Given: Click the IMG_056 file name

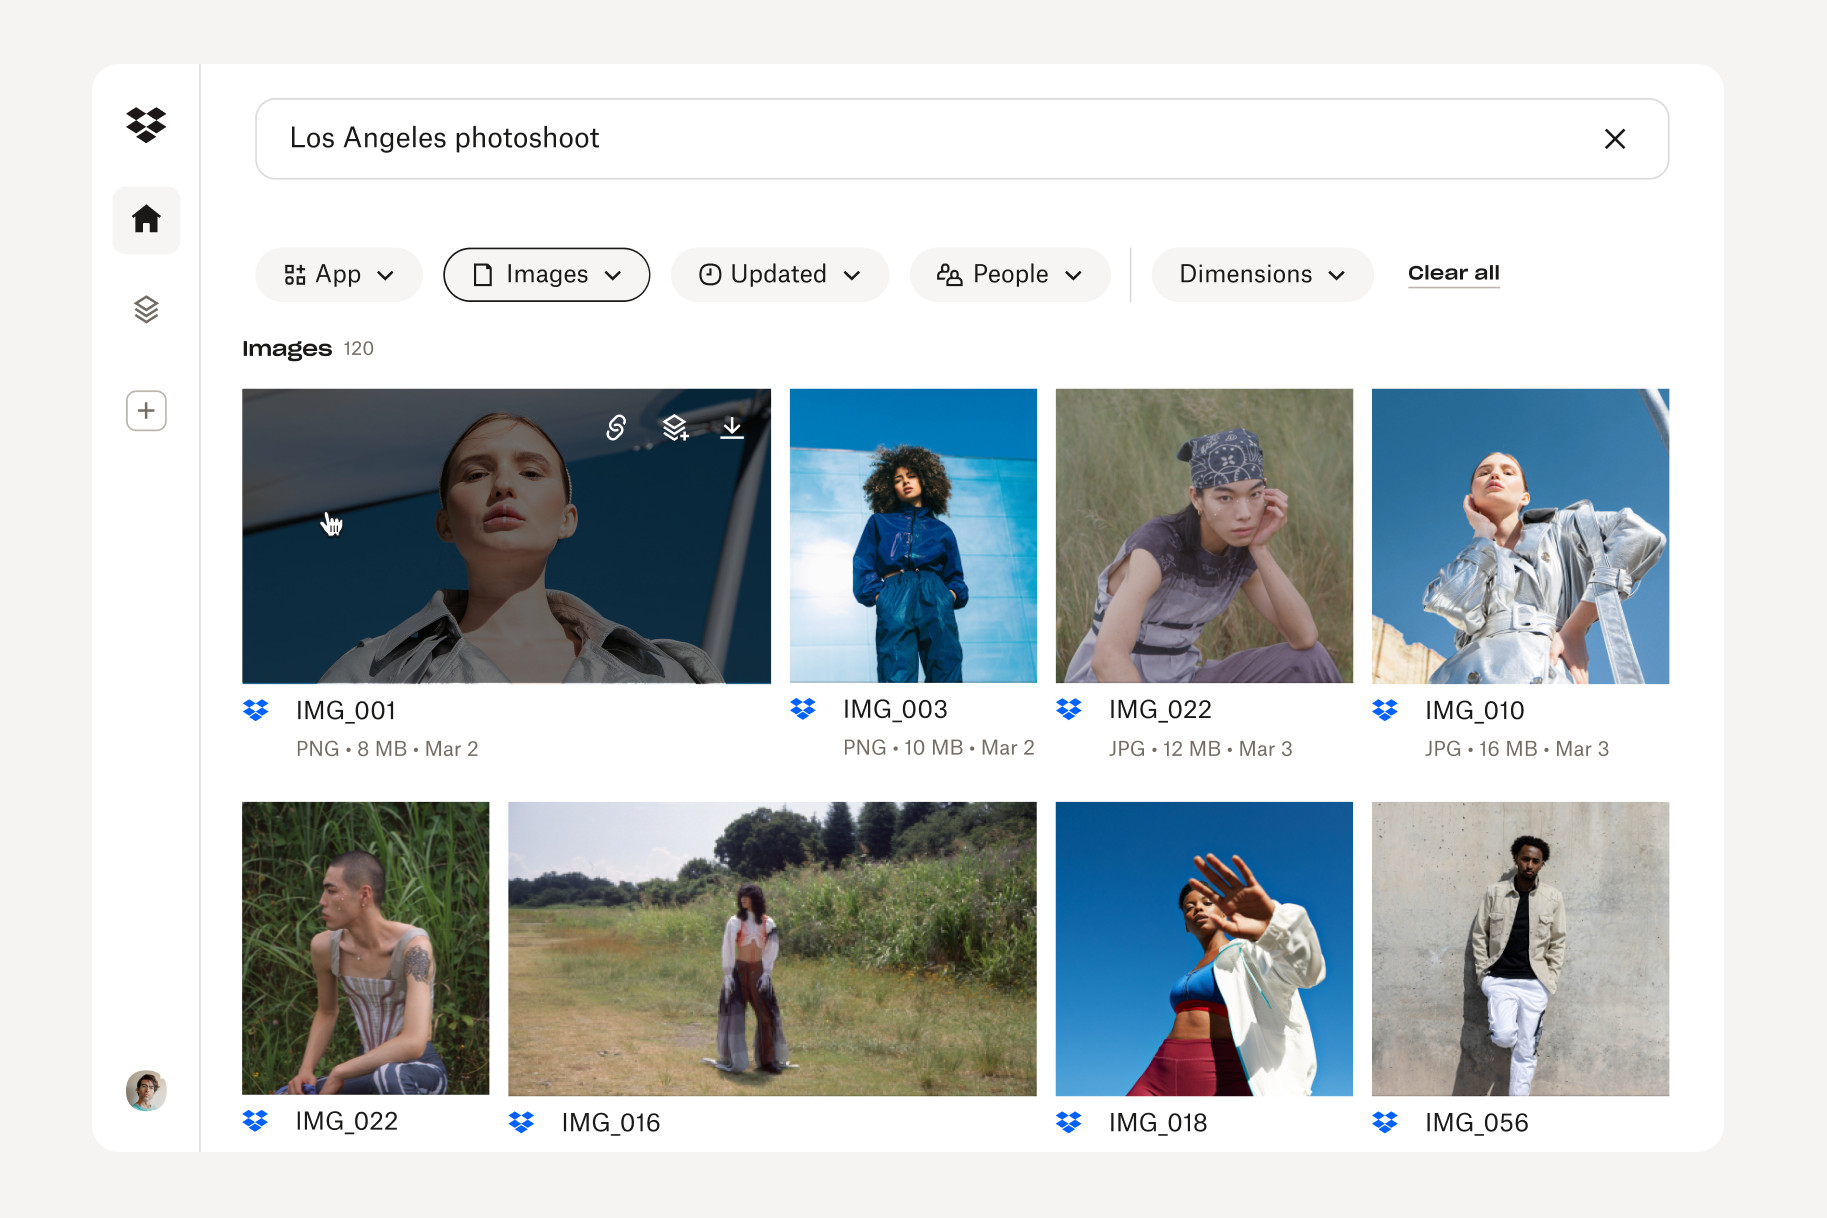Looking at the screenshot, I should [x=1476, y=1123].
